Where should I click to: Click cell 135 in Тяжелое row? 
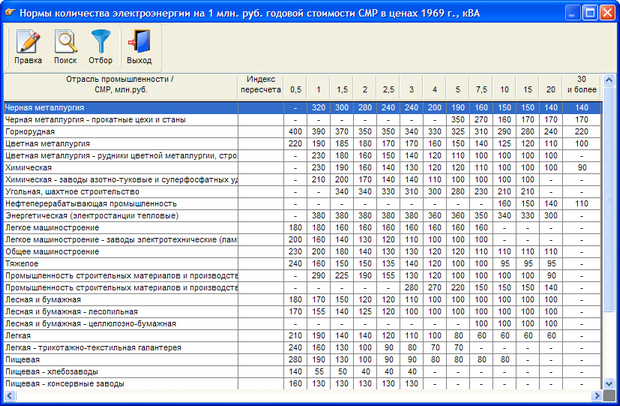click(x=388, y=264)
